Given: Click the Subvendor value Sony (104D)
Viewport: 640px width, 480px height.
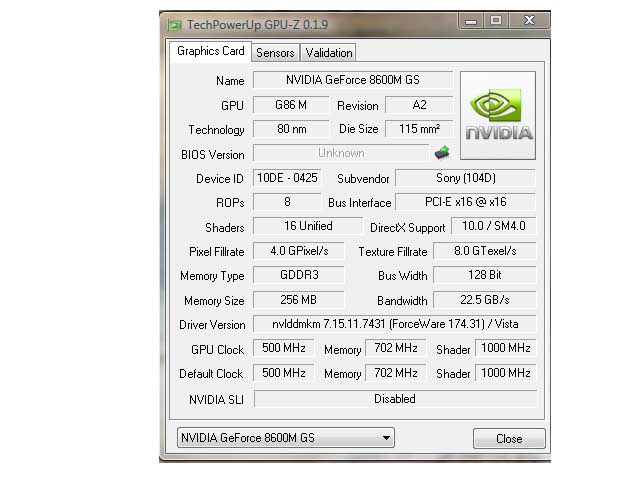Looking at the screenshot, I should pyautogui.click(x=465, y=178).
